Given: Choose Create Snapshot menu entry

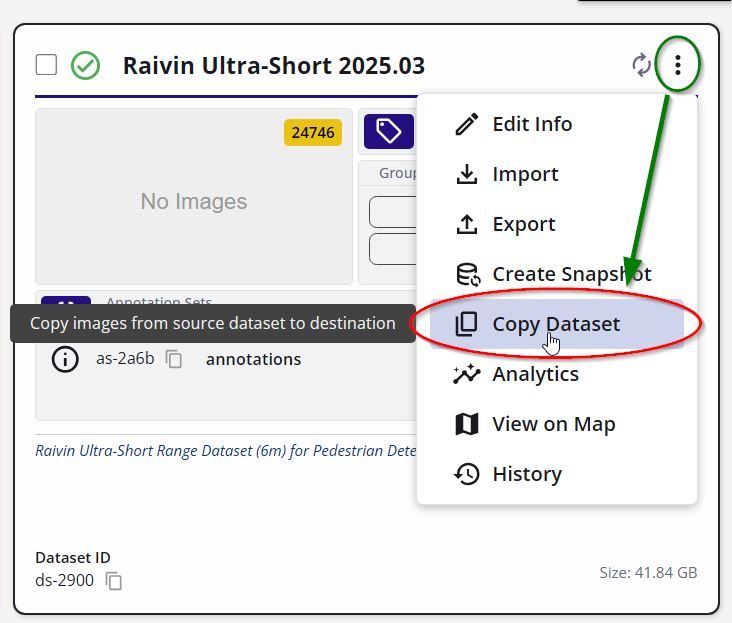Looking at the screenshot, I should [557, 274].
